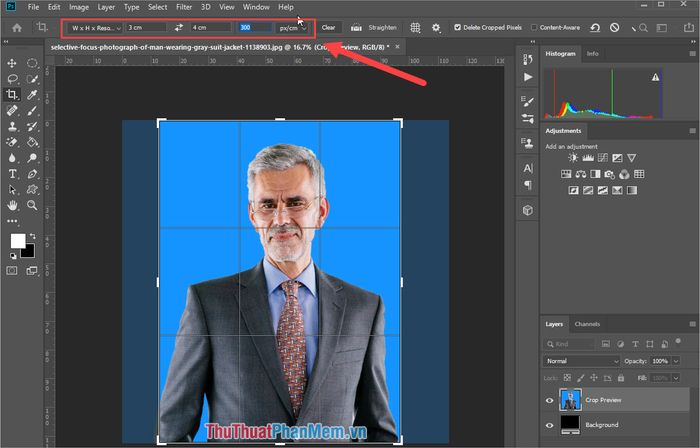This screenshot has width=700, height=448.
Task: Open Histogram panel options menu
Action: 692,54
